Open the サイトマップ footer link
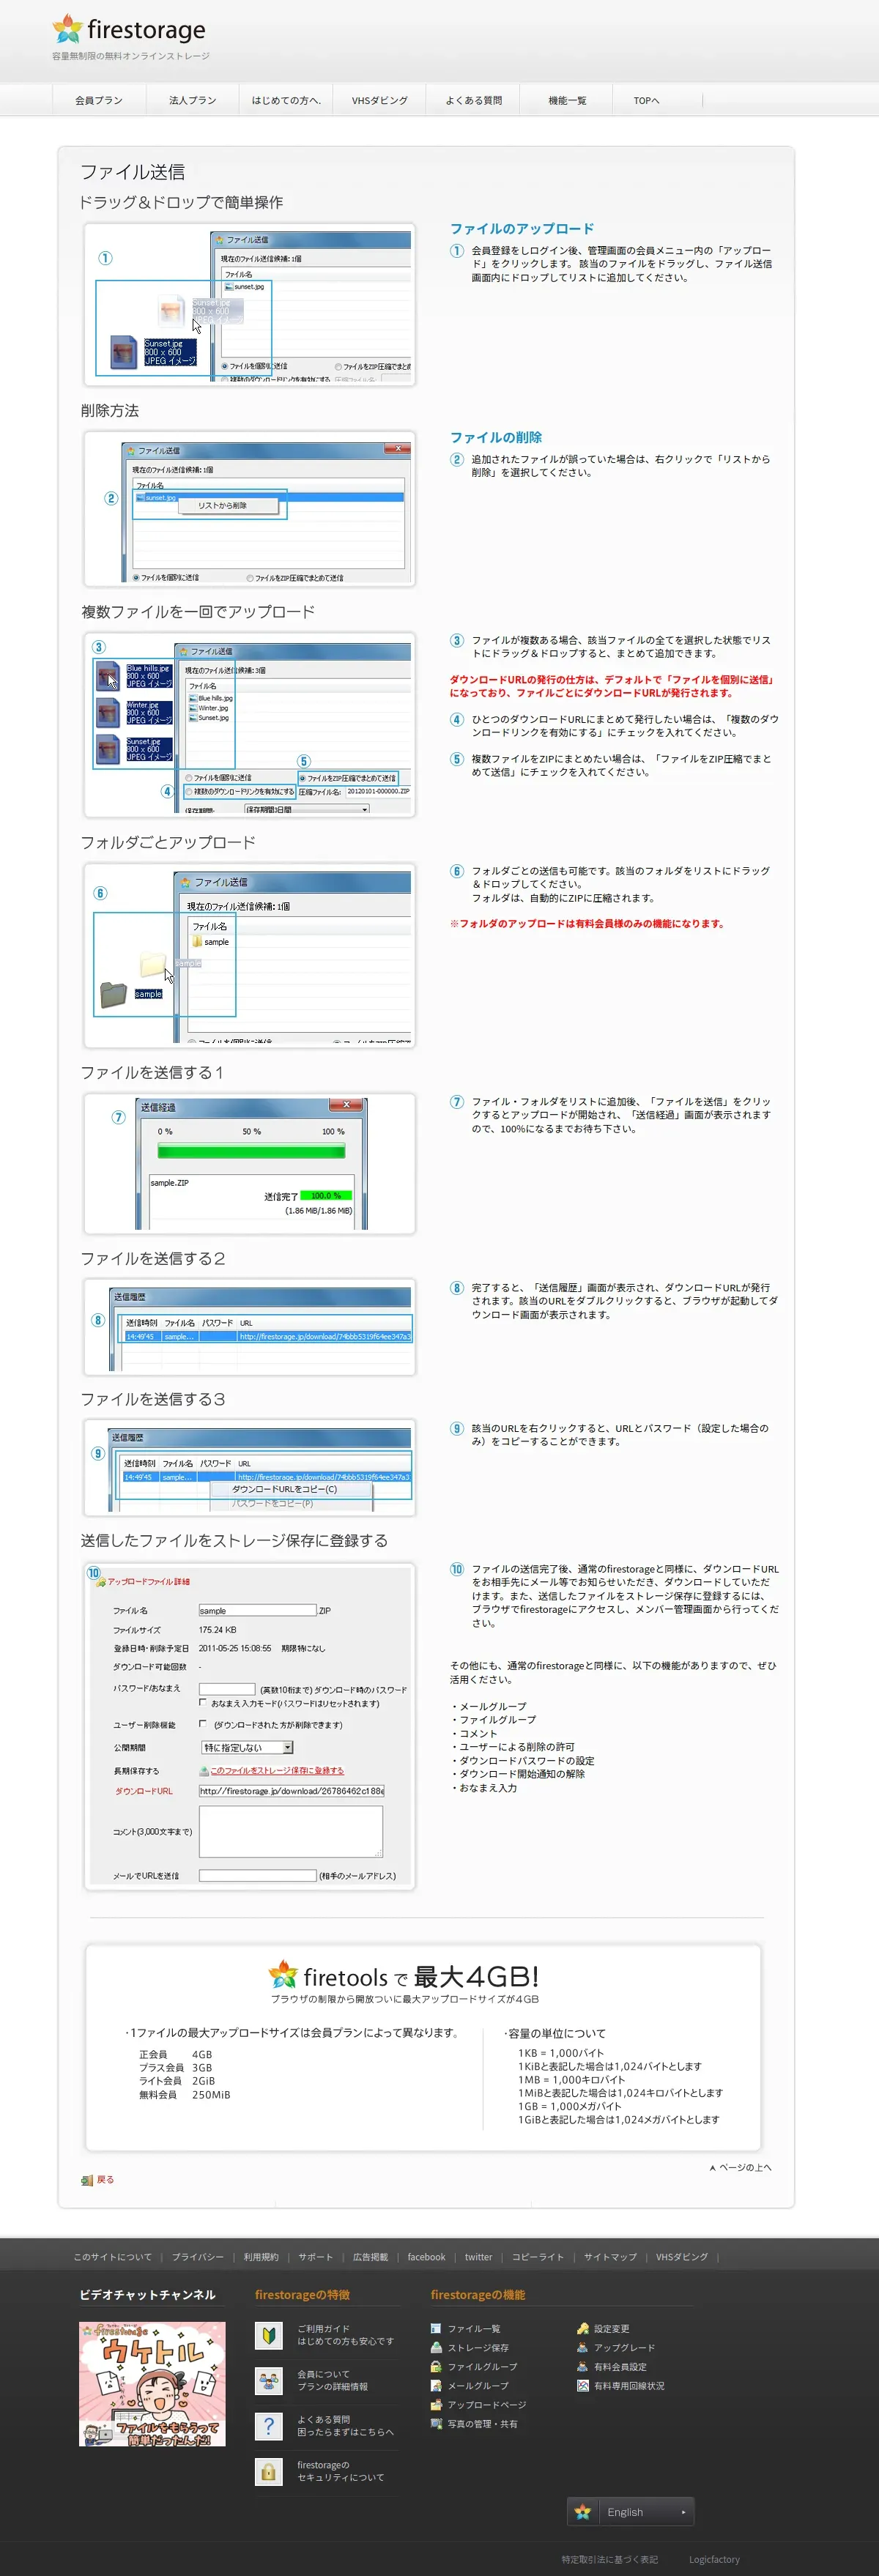The width and height of the screenshot is (879, 2576). coord(610,2256)
